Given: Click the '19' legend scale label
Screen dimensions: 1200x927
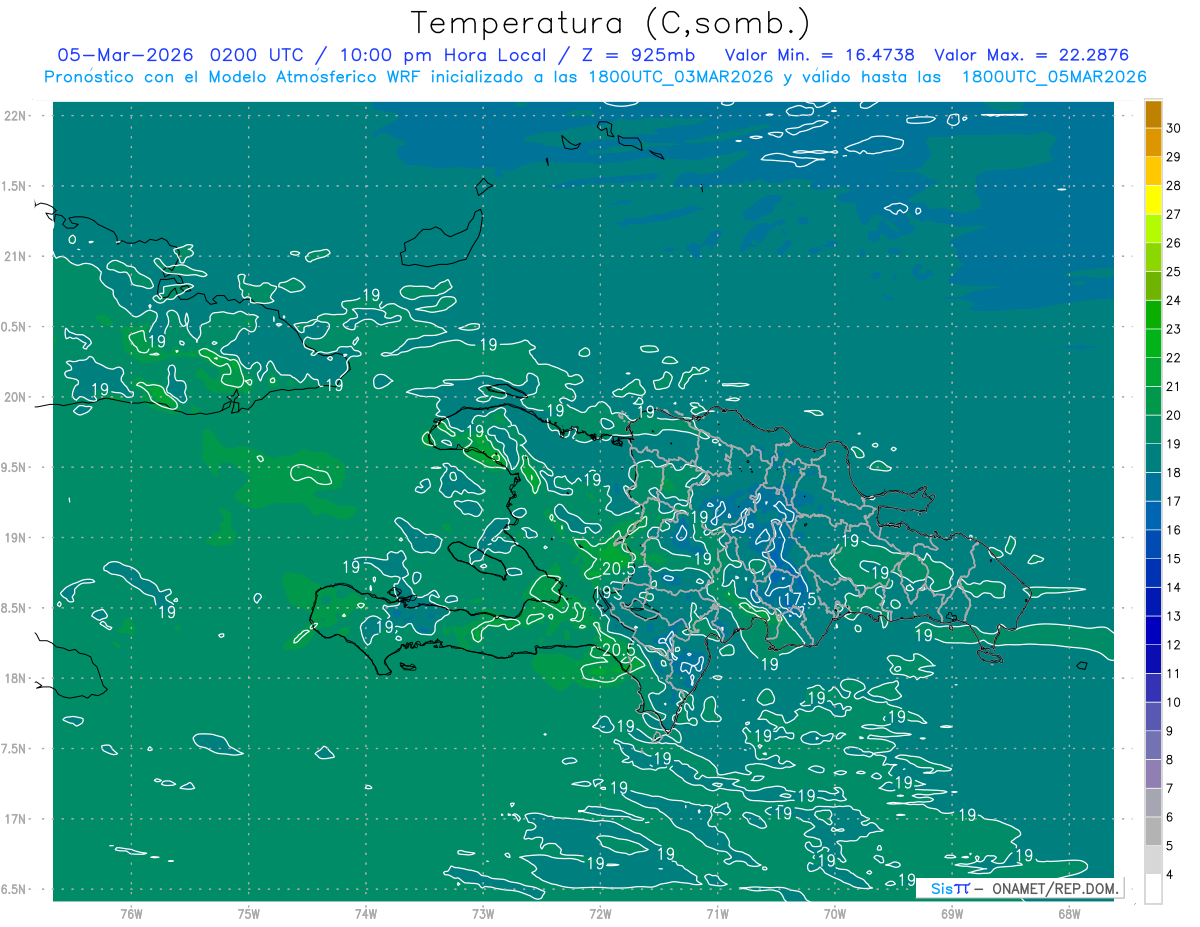Looking at the screenshot, I should pos(1174,444).
